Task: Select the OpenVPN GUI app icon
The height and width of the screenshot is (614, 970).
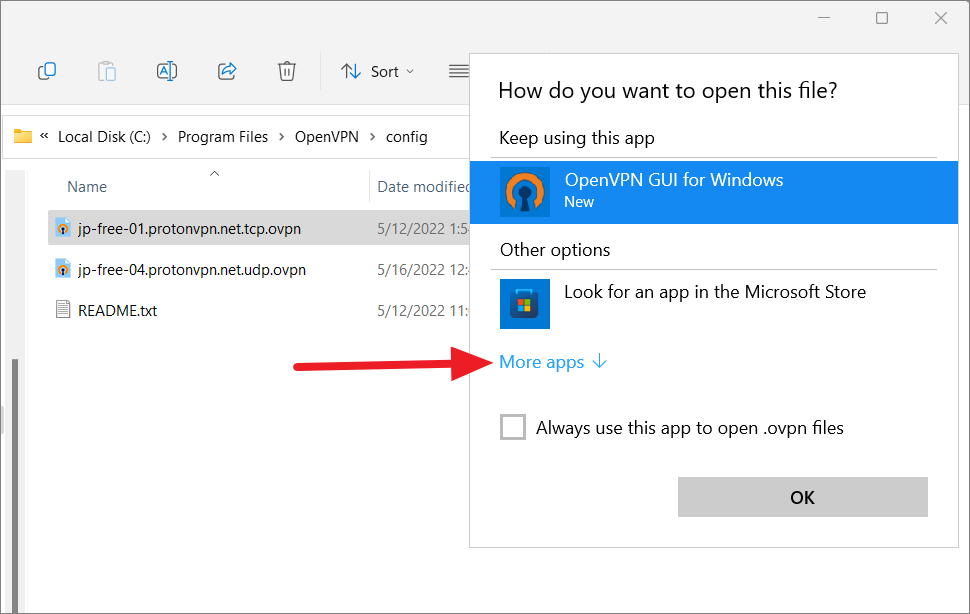Action: (x=525, y=192)
